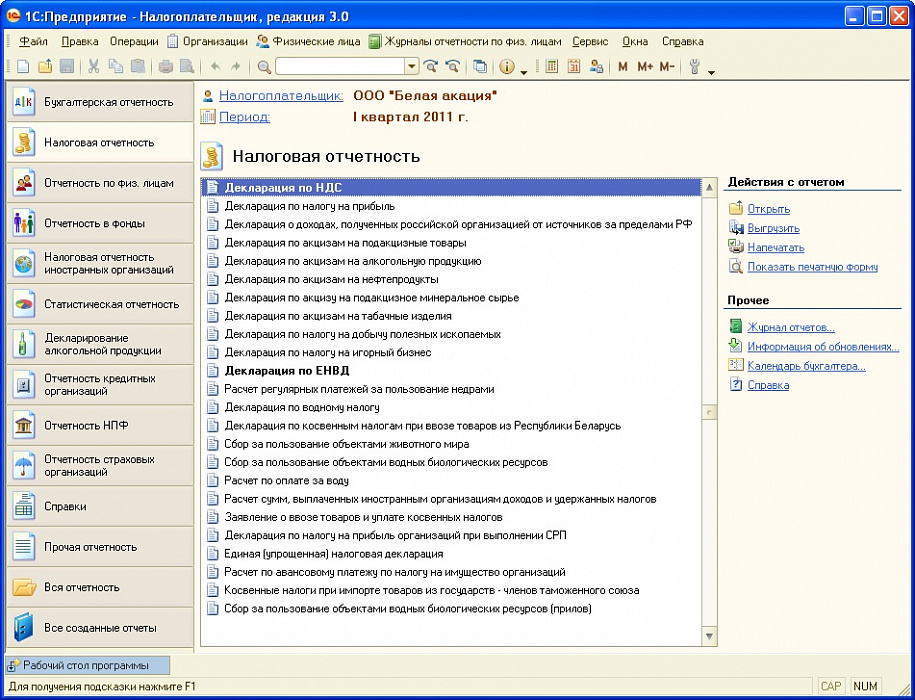The image size is (915, 700).
Task: Click the Выгрузить action link
Action: point(773,228)
